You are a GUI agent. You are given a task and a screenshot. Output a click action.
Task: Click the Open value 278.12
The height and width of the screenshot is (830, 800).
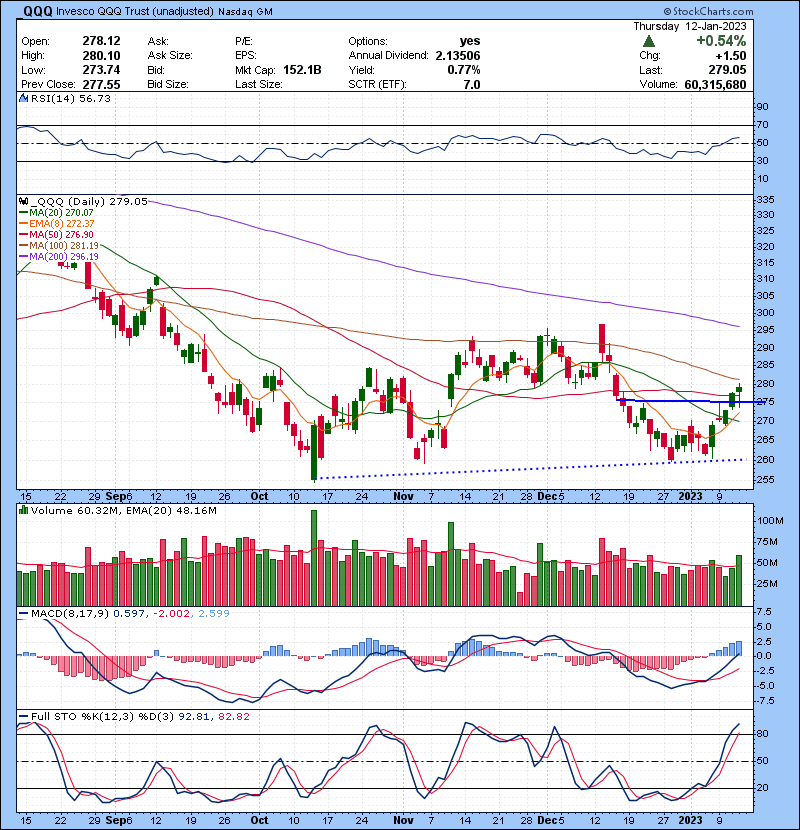tap(101, 41)
